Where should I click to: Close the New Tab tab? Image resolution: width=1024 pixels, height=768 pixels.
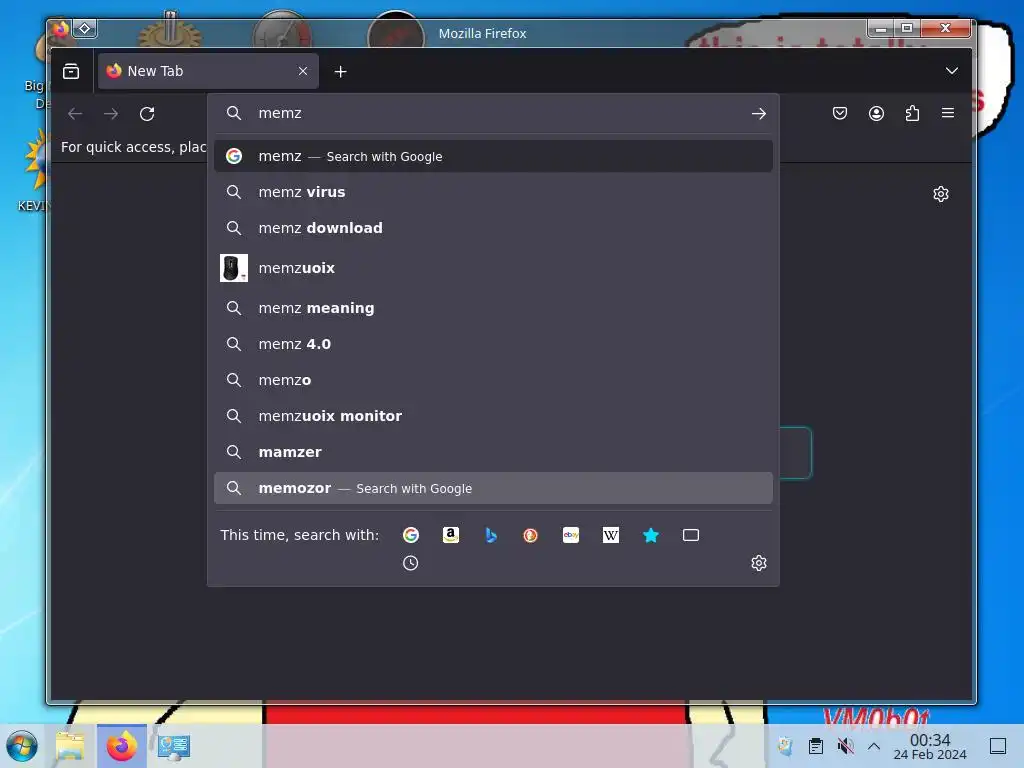[302, 71]
